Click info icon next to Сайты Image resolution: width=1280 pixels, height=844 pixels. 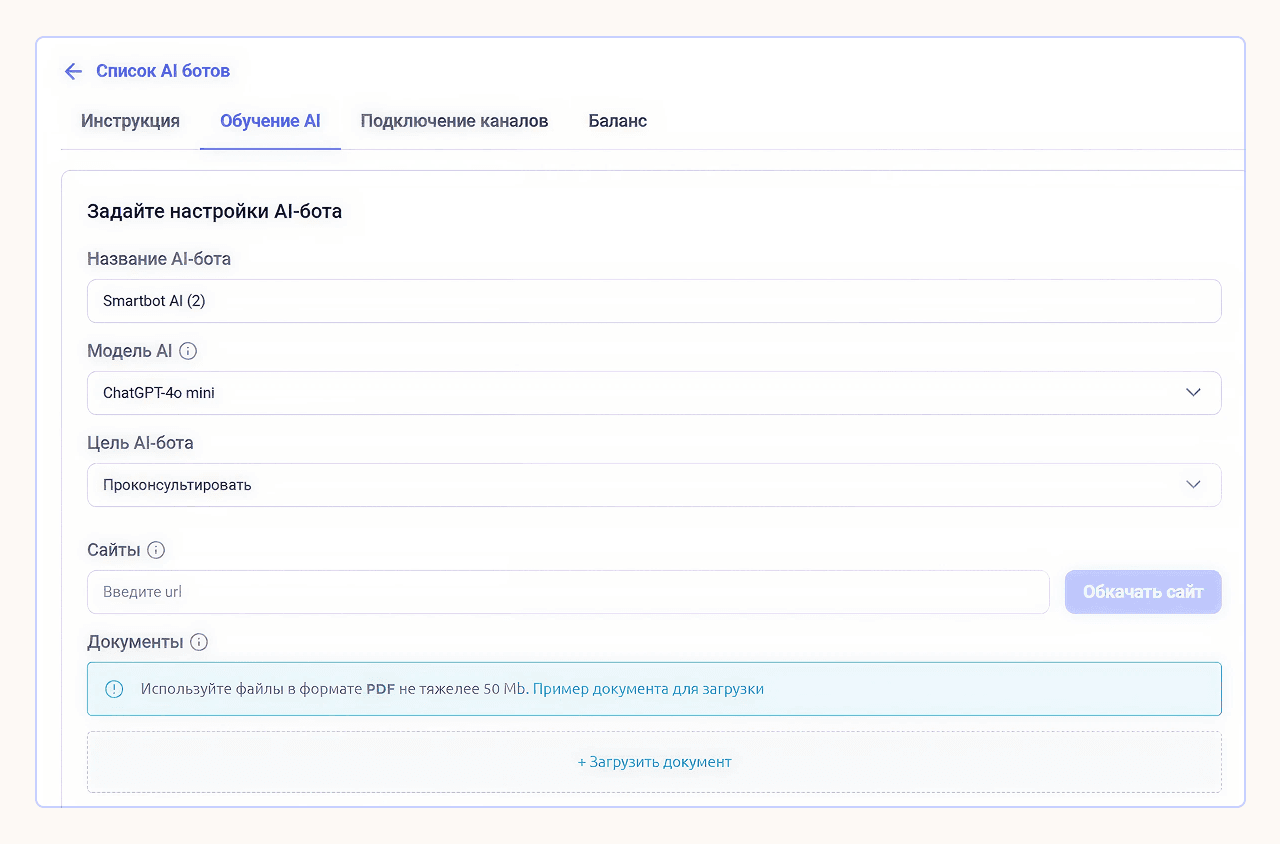[x=155, y=550]
